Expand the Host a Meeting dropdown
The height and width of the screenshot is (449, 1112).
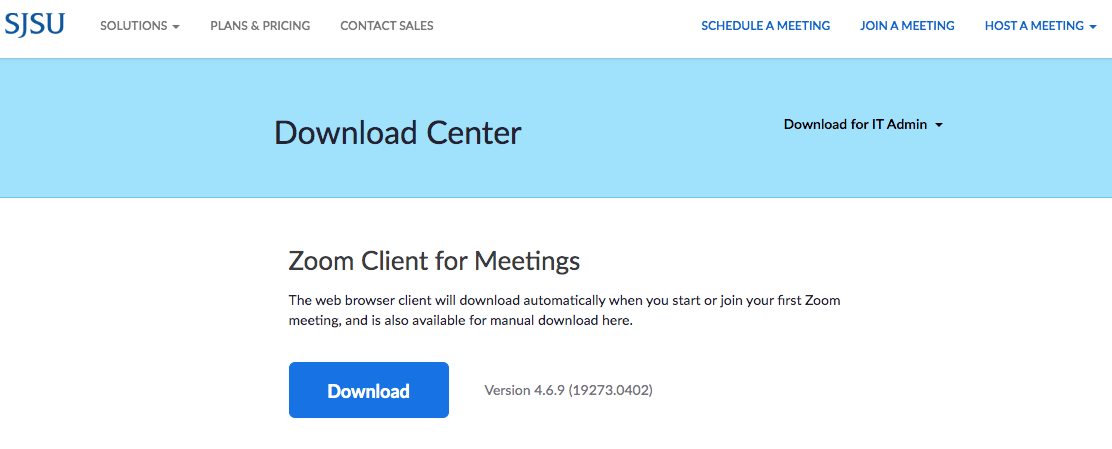[x=1034, y=26]
